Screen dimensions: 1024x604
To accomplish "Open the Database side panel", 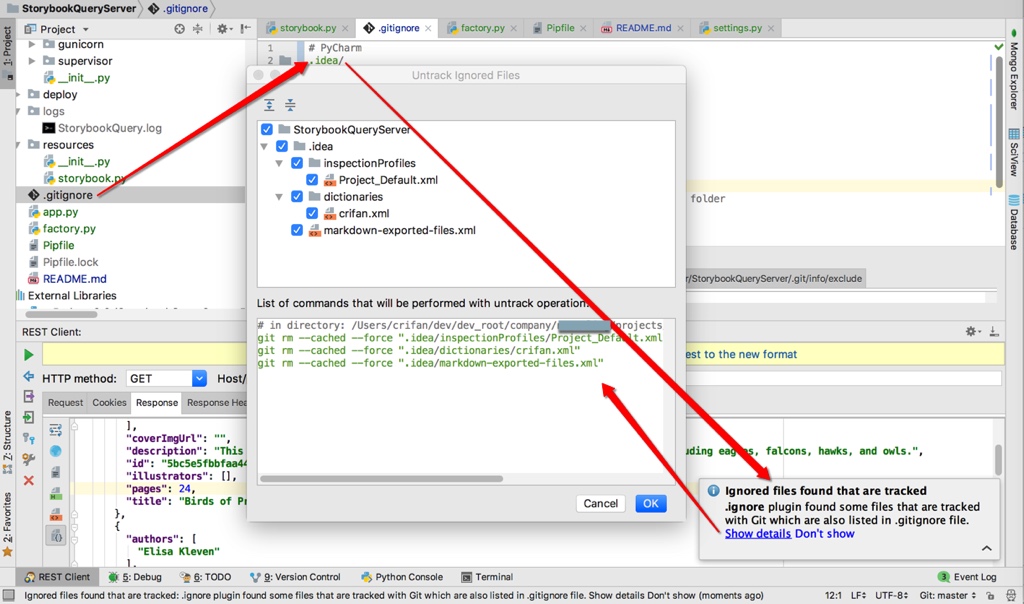I will pyautogui.click(x=1014, y=223).
